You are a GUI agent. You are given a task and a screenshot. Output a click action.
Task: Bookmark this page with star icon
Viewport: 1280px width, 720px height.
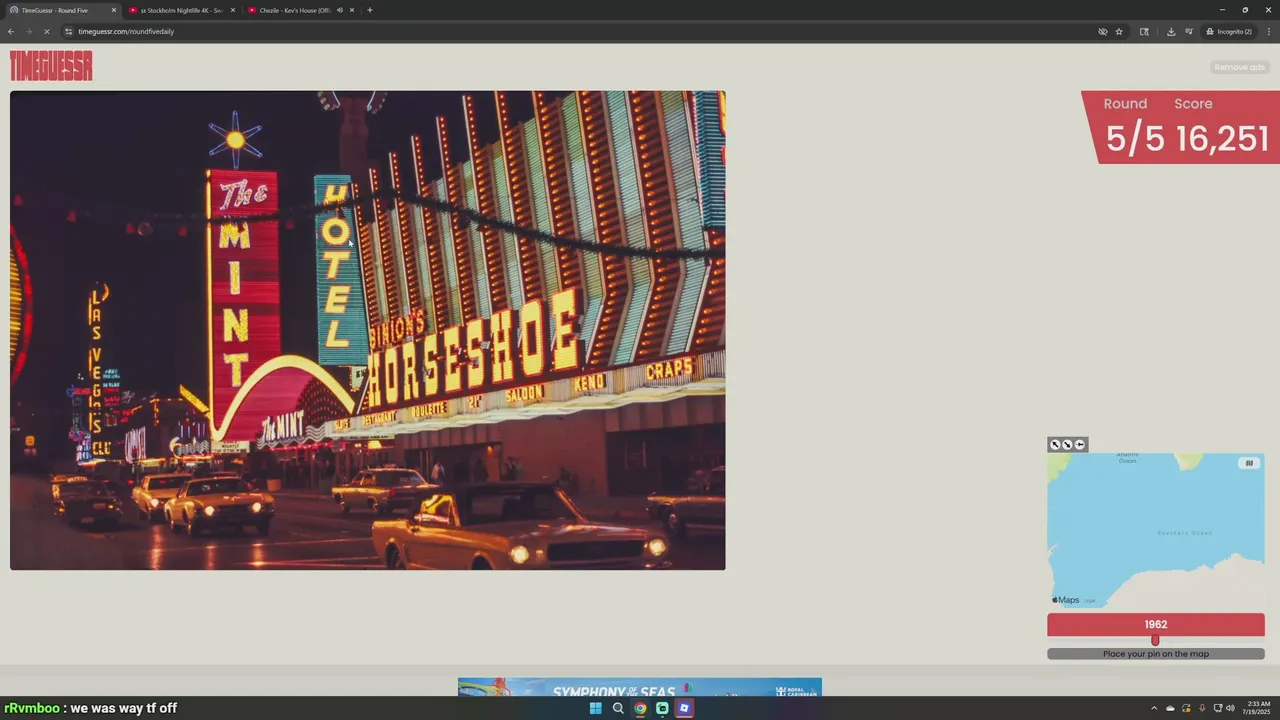[1118, 32]
